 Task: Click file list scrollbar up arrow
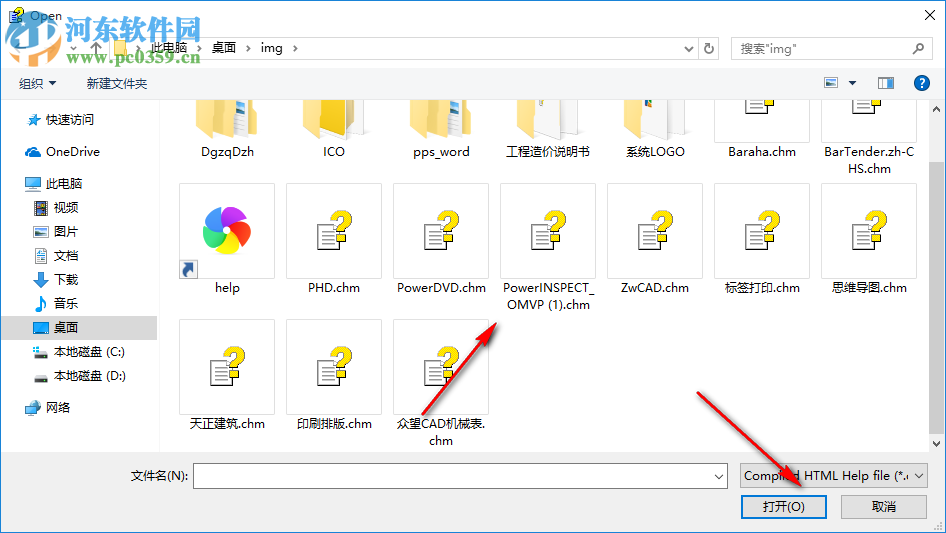[936, 109]
